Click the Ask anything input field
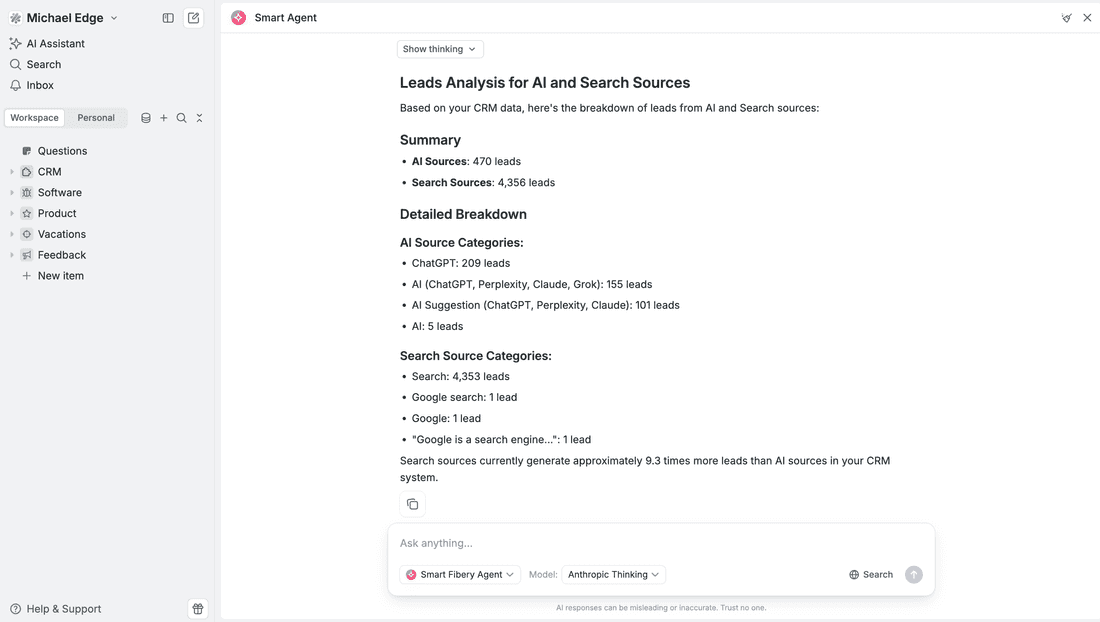 pyautogui.click(x=660, y=543)
